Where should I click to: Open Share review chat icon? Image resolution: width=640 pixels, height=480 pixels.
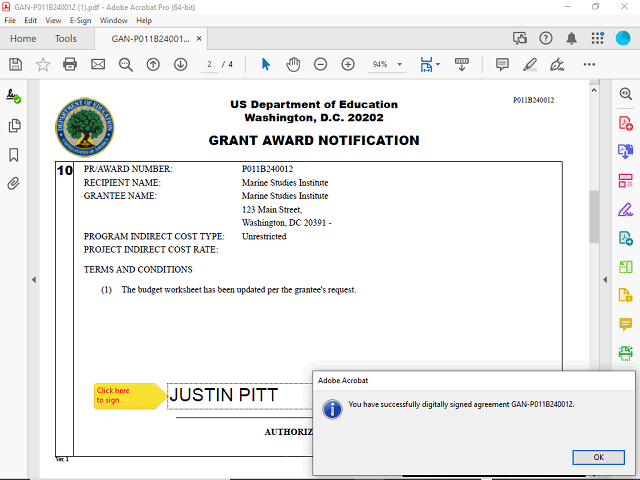coord(520,38)
